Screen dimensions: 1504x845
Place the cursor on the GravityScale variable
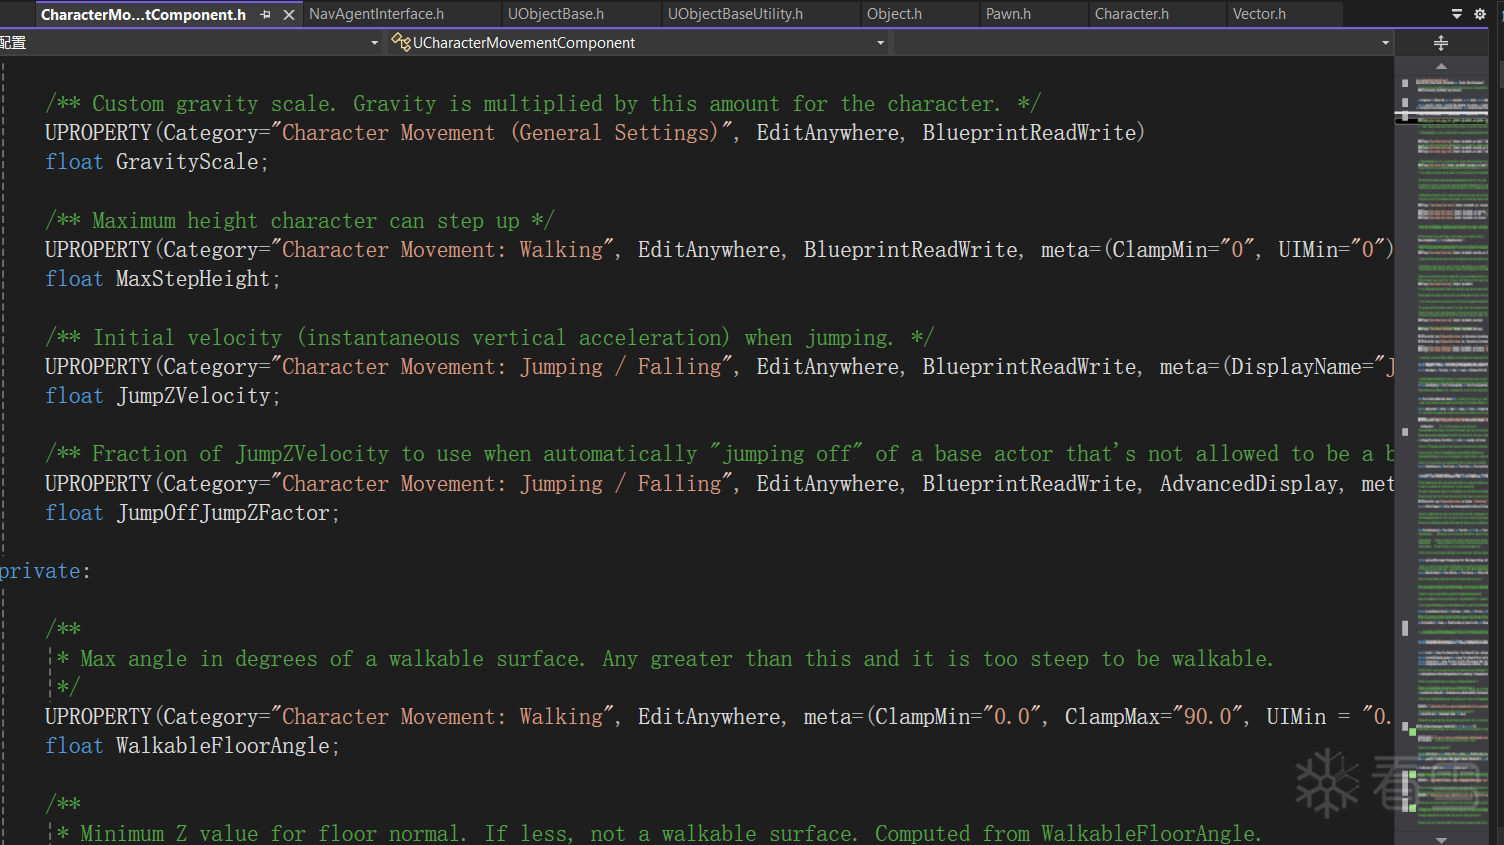[x=186, y=162]
